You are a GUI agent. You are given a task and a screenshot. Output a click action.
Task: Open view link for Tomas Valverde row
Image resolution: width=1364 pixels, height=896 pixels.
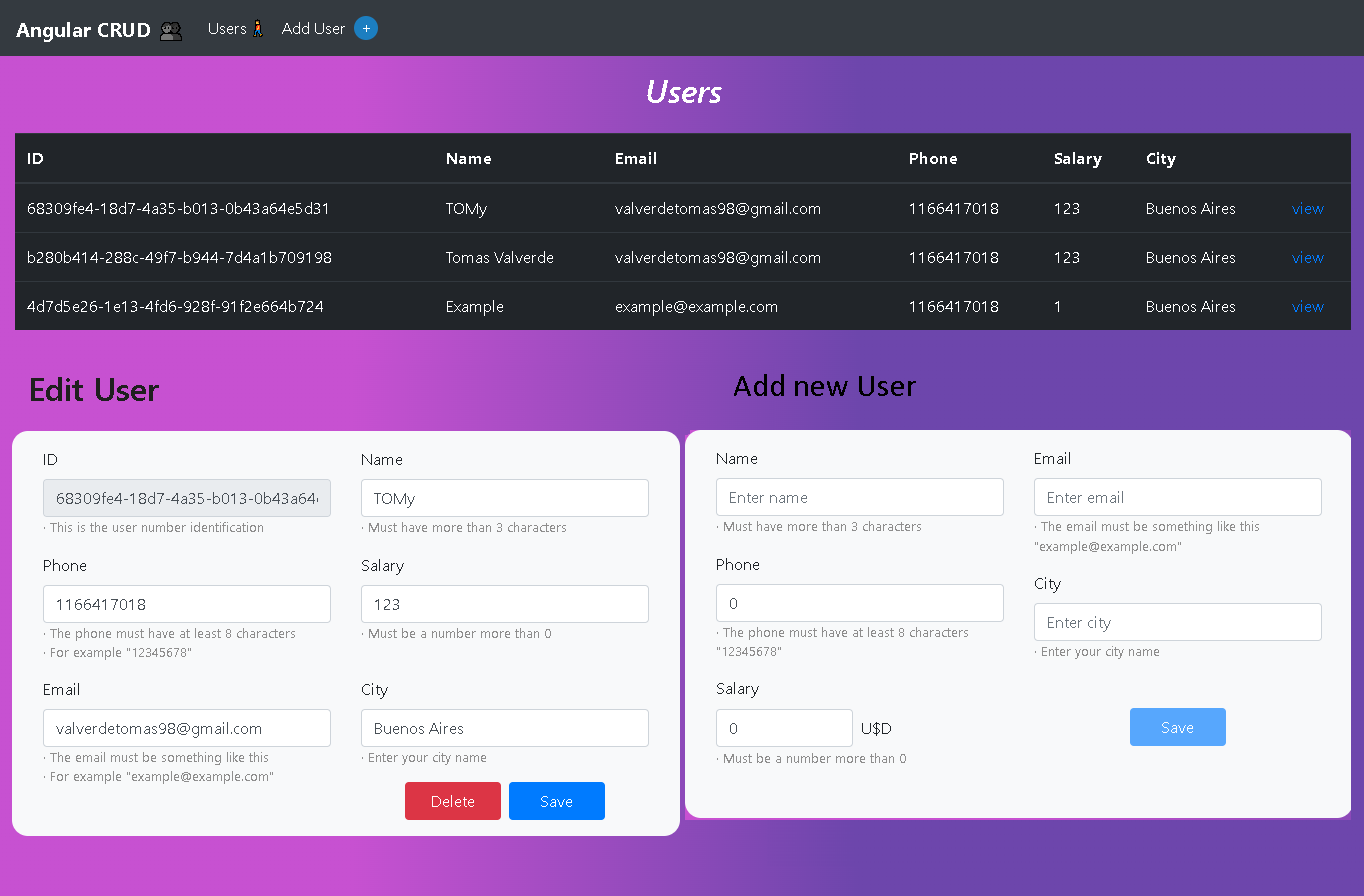pos(1307,257)
